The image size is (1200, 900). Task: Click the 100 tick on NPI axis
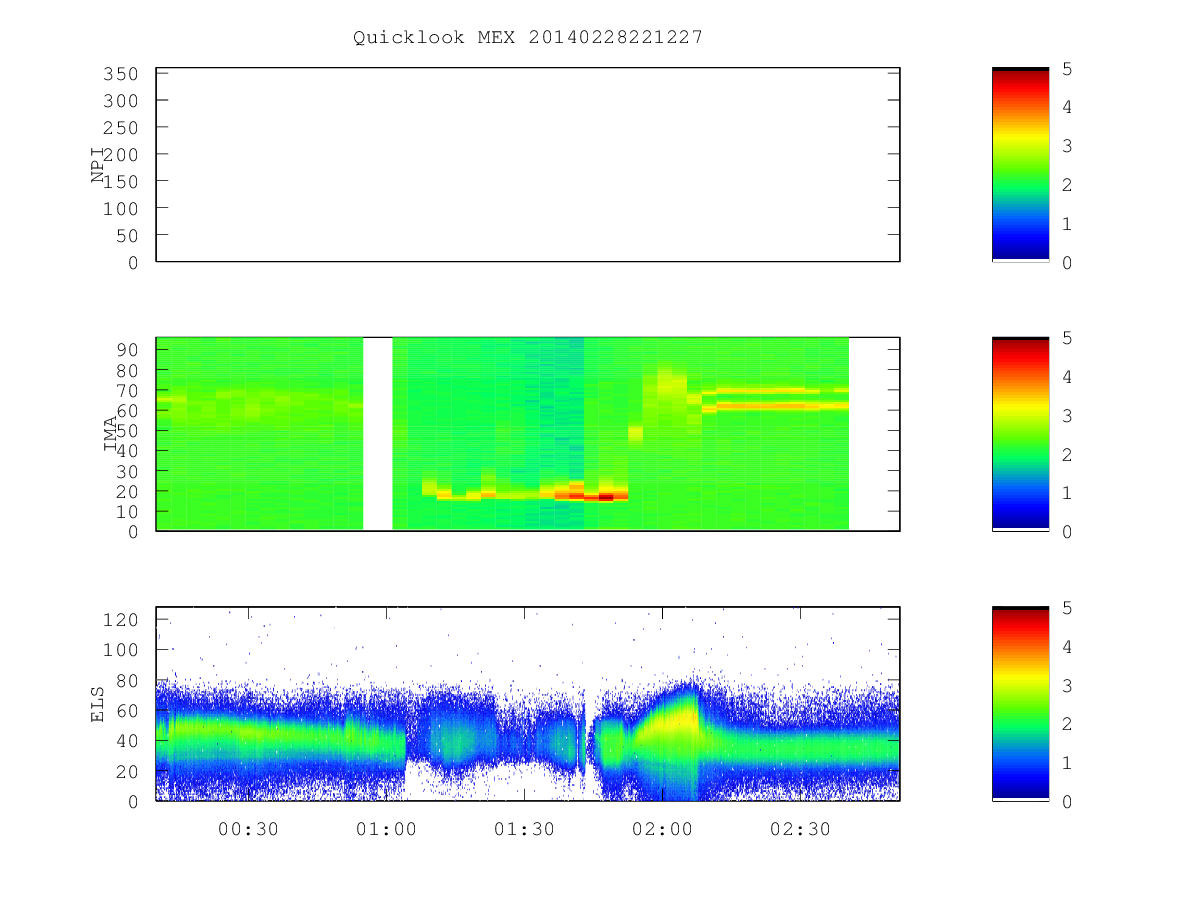pyautogui.click(x=120, y=208)
